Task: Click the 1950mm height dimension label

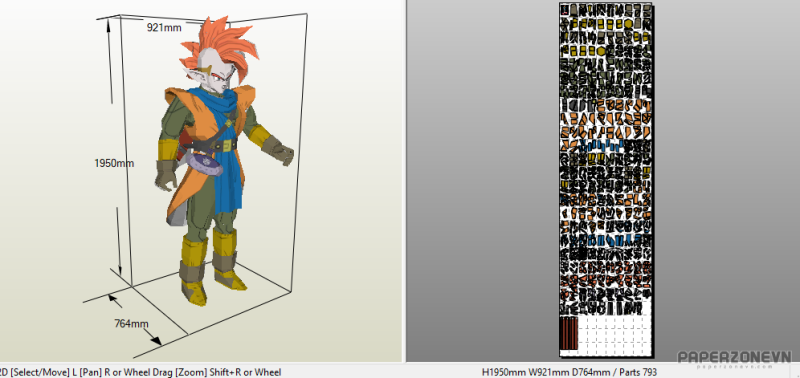Action: click(x=114, y=163)
